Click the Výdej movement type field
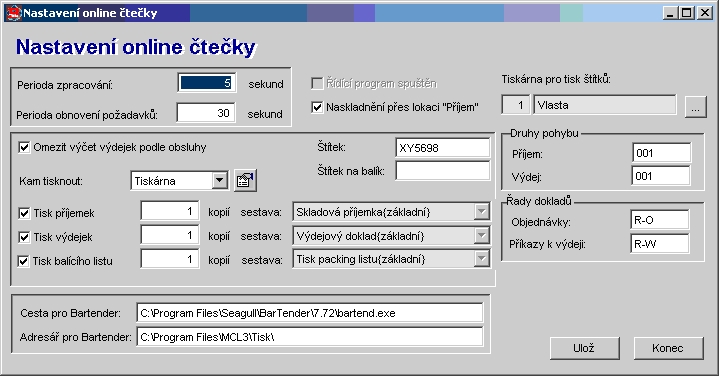This screenshot has width=719, height=376. (661, 176)
